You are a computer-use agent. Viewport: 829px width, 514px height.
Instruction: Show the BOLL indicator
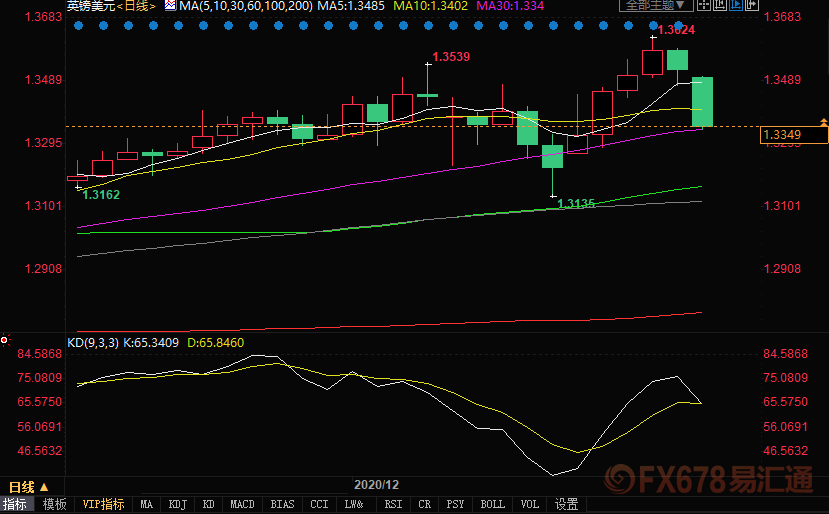(x=492, y=504)
